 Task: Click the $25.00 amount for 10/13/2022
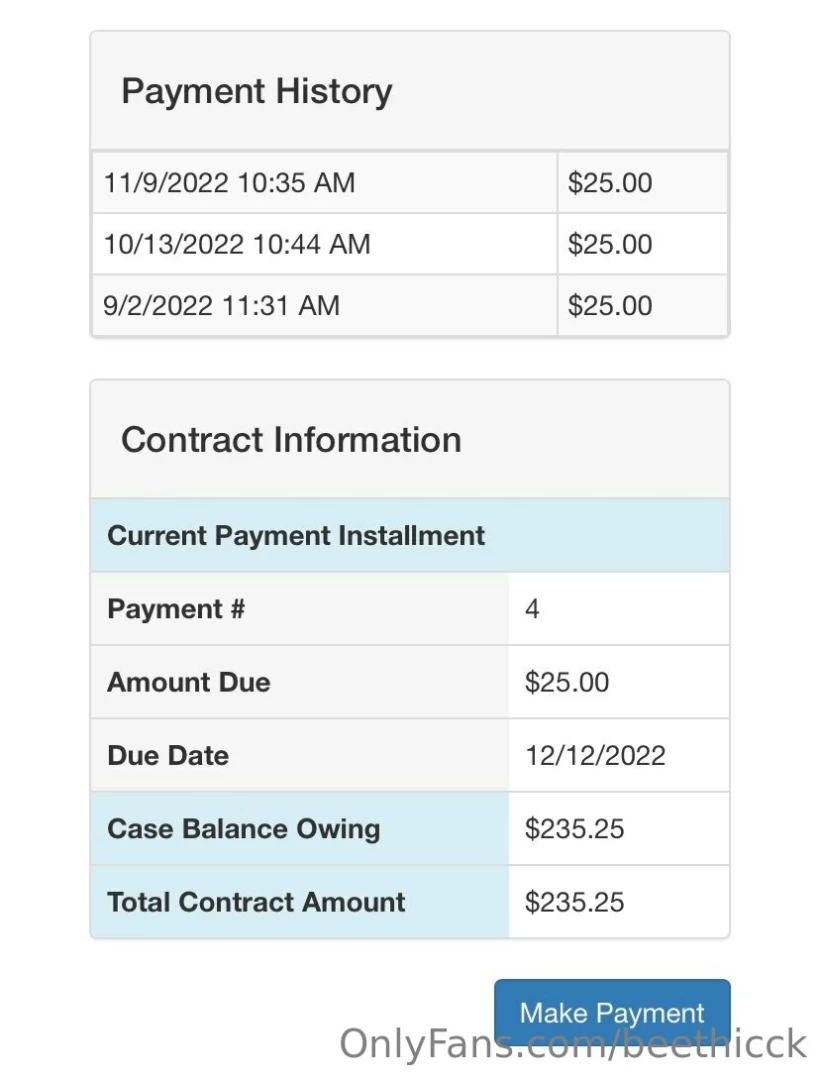point(610,244)
